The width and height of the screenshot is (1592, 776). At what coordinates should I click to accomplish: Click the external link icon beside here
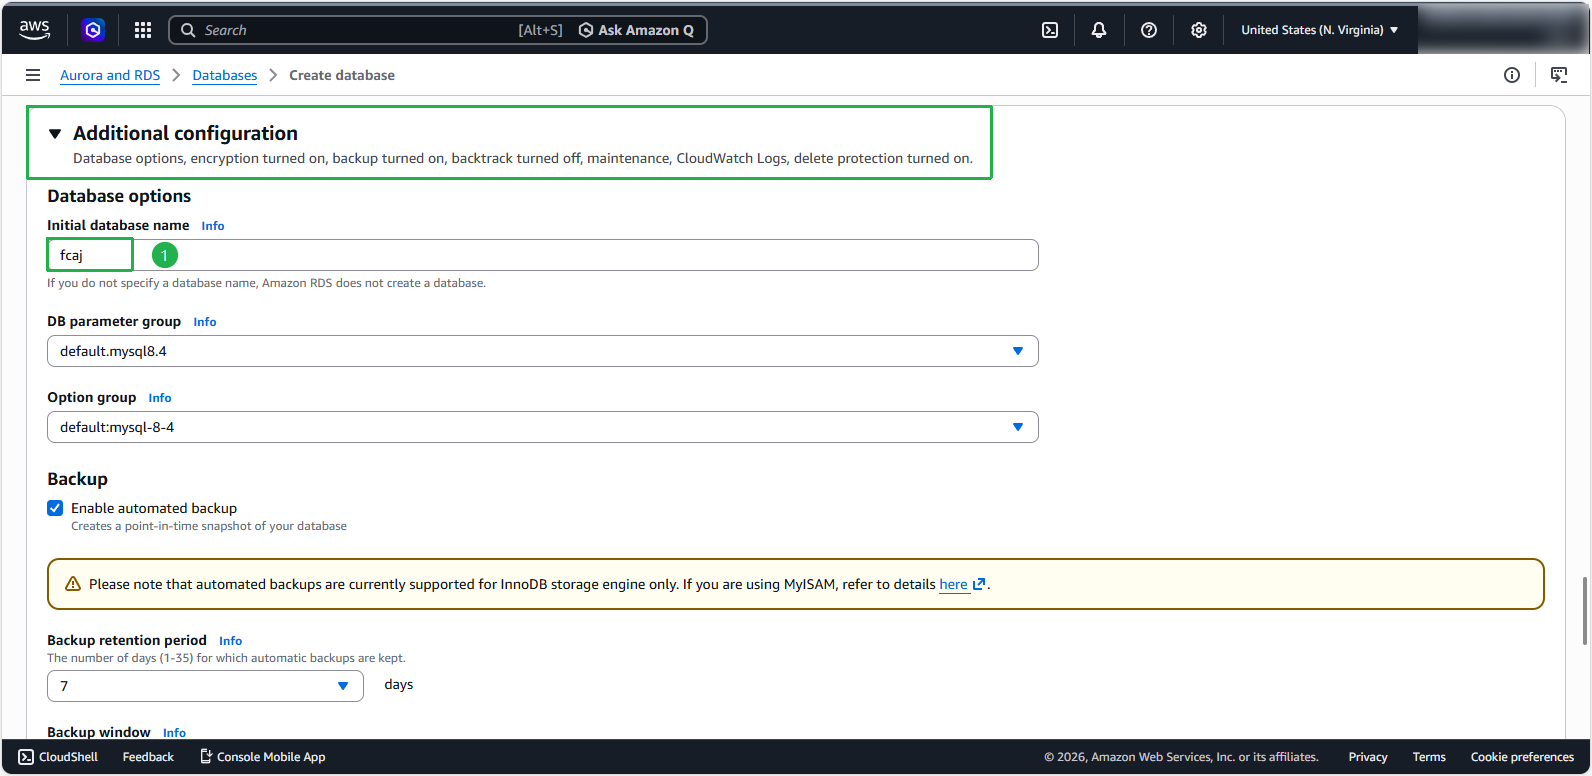[x=979, y=584]
